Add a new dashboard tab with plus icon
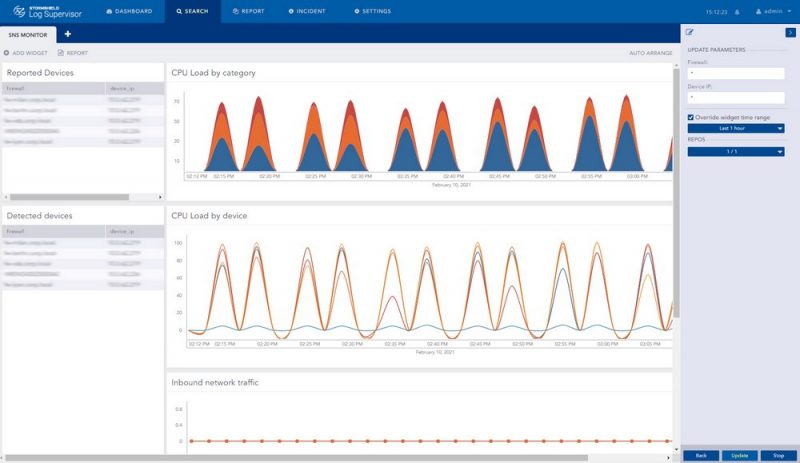Viewport: 800px width, 463px height. 68,34
